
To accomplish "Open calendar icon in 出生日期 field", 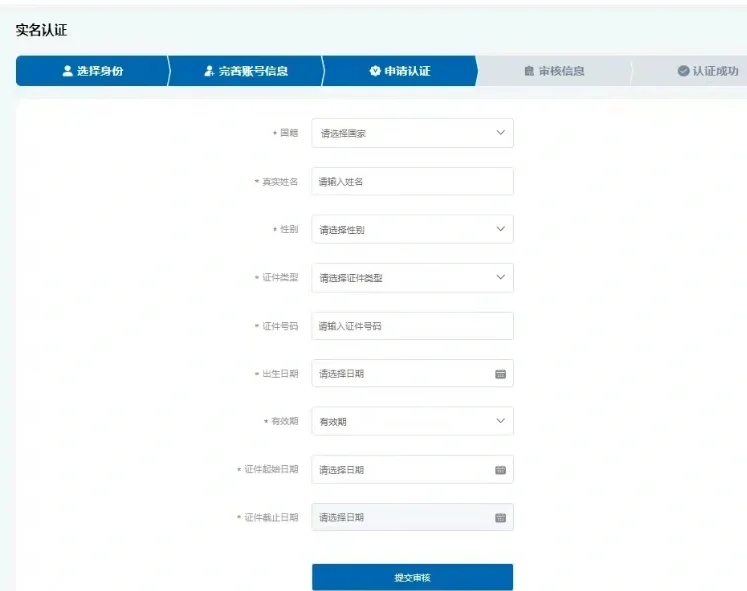I will click(500, 374).
